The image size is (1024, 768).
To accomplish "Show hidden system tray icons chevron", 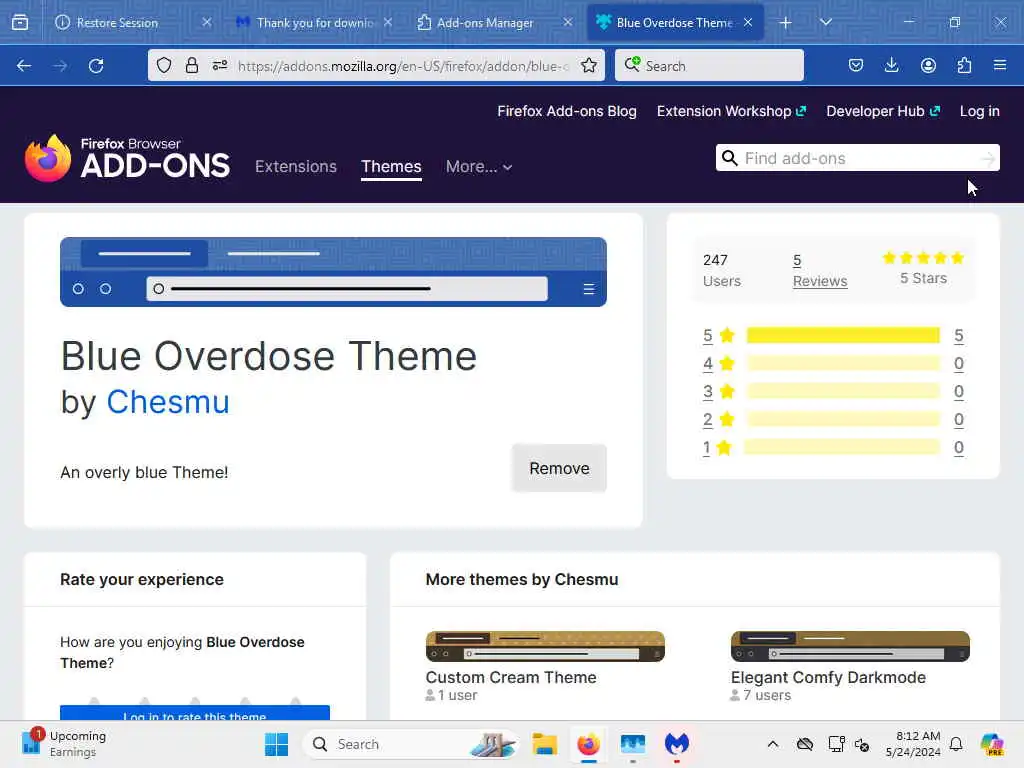I will (773, 744).
